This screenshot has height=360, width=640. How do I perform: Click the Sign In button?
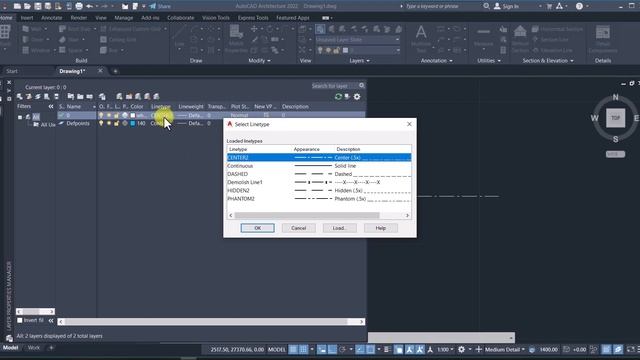pyautogui.click(x=507, y=6)
